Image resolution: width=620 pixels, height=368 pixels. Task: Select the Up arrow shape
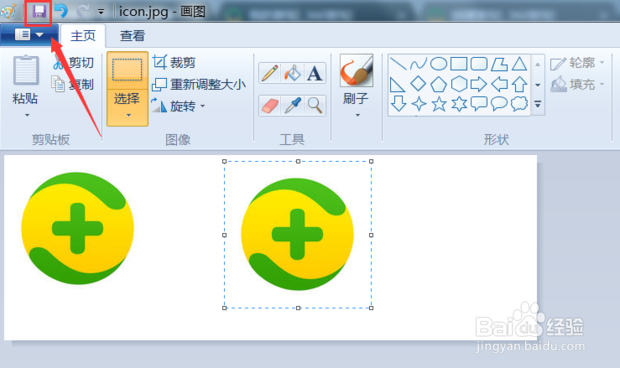(x=520, y=84)
